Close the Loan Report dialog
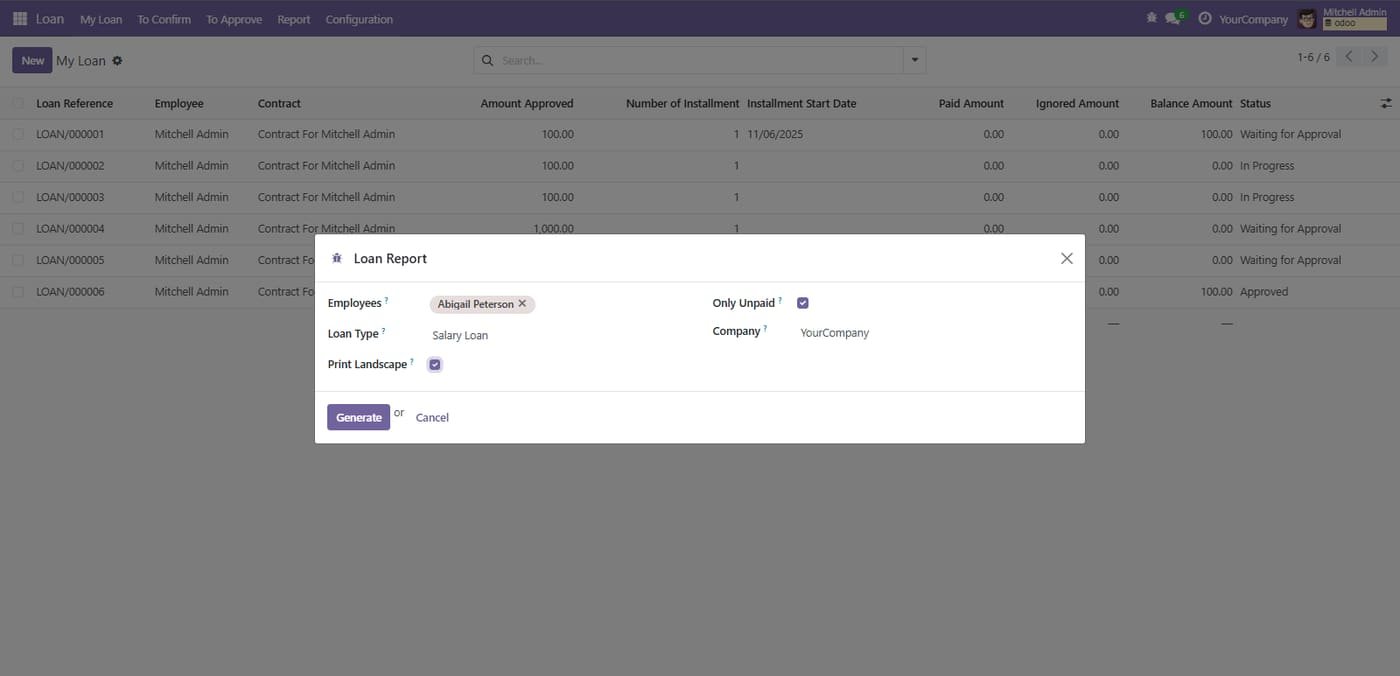The height and width of the screenshot is (676, 1400). pyautogui.click(x=1067, y=258)
